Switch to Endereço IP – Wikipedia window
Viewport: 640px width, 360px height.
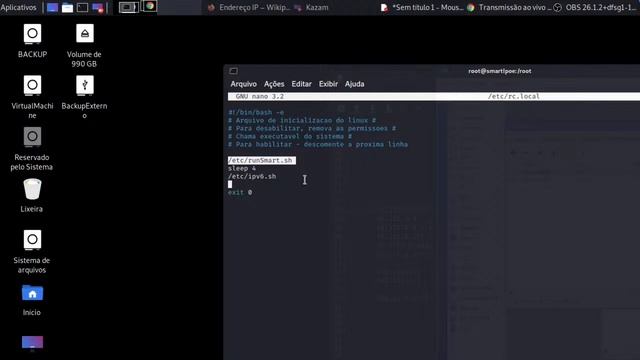248,7
